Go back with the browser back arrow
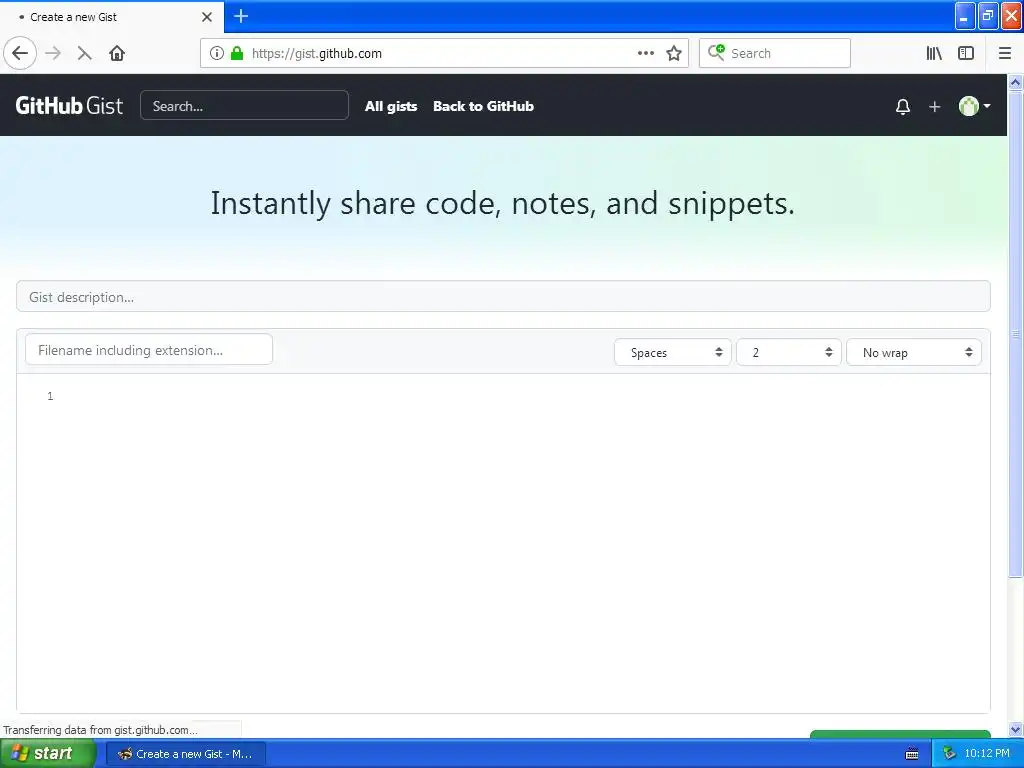 click(x=20, y=54)
